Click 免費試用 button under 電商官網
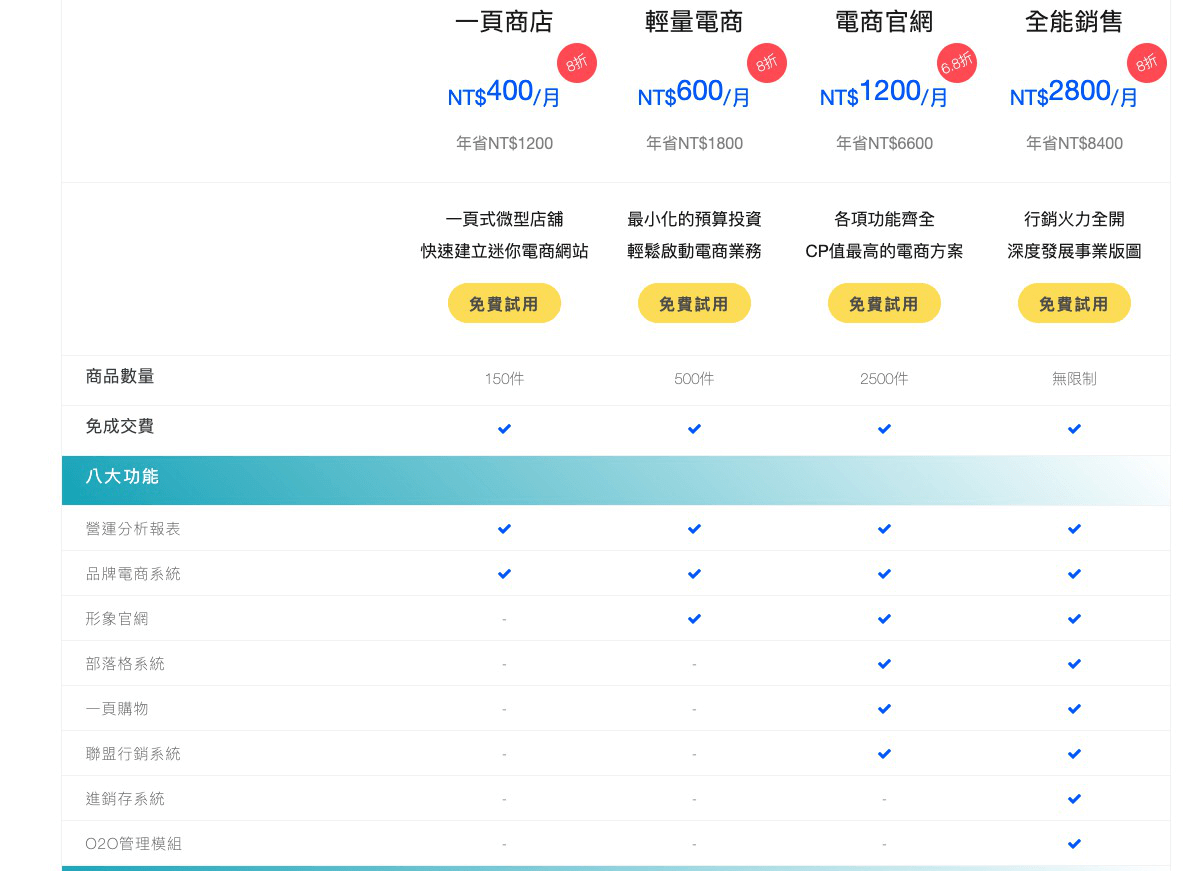The width and height of the screenshot is (1203, 871). (x=884, y=304)
